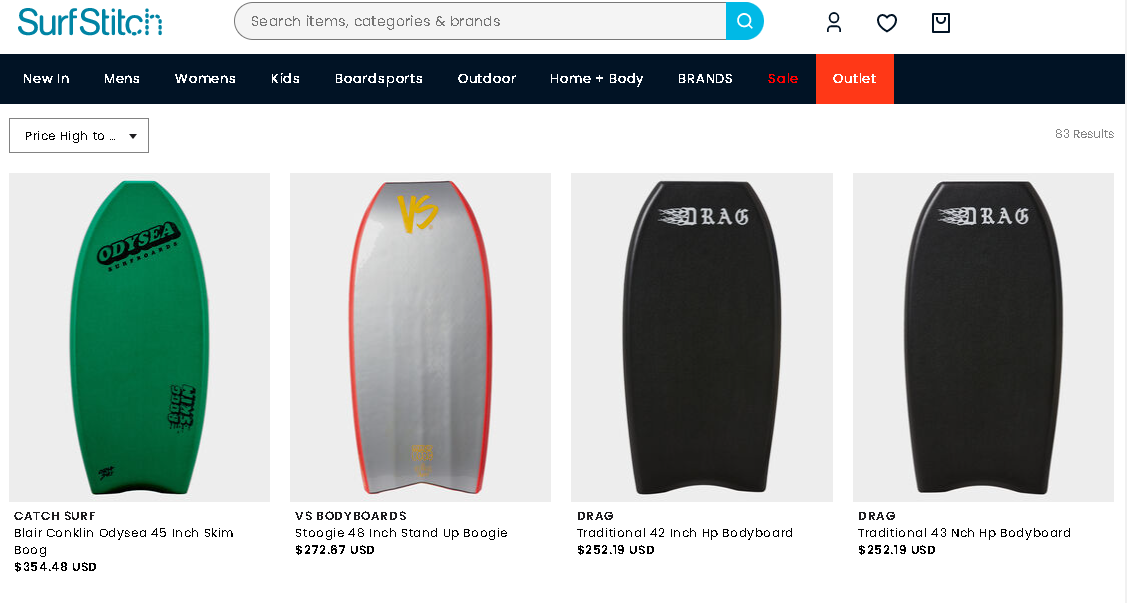Image resolution: width=1127 pixels, height=603 pixels.
Task: Open the Sale section
Action: [783, 78]
